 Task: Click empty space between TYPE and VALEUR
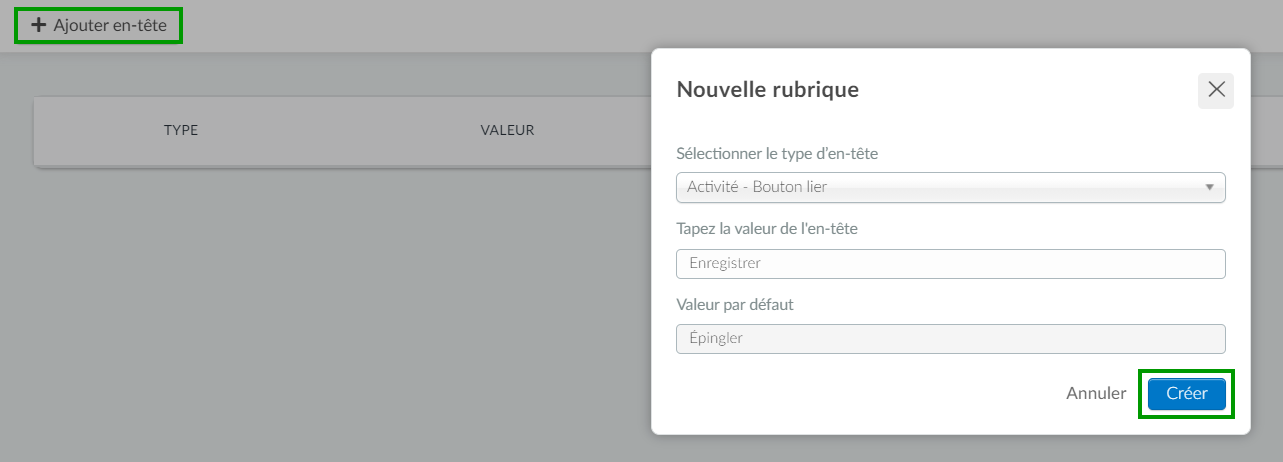[340, 130]
